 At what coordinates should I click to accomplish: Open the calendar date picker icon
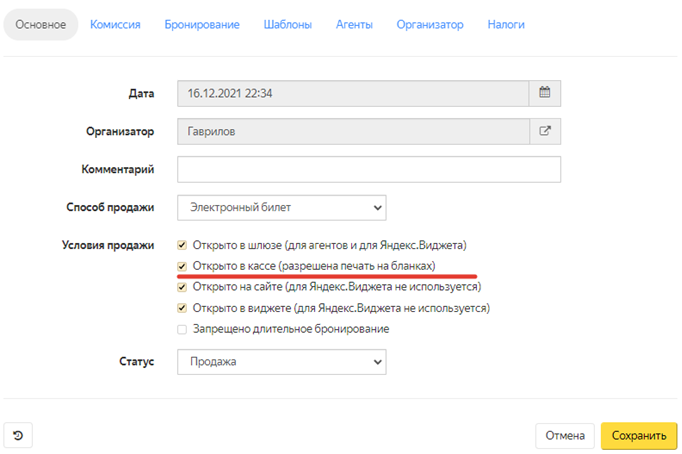tap(545, 93)
